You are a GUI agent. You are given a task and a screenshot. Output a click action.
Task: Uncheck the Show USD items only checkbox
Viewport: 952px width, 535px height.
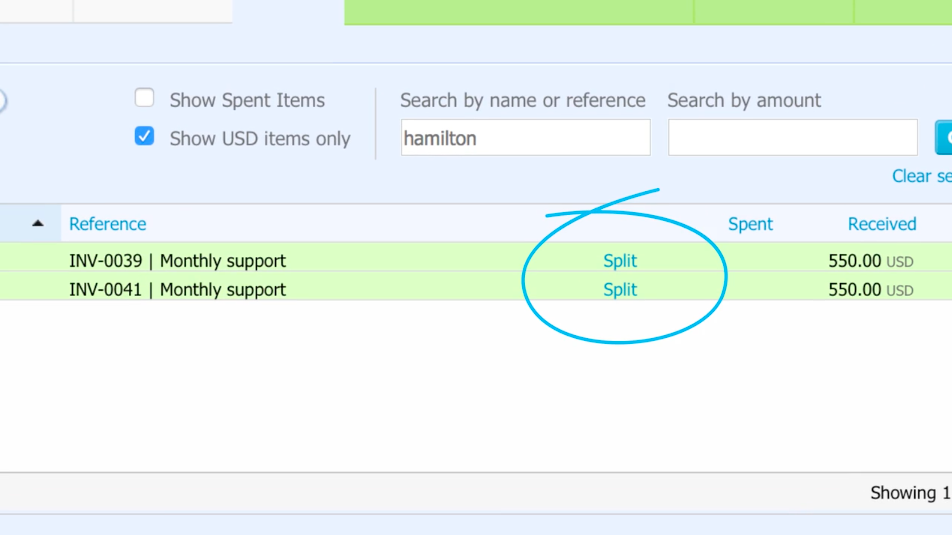144,136
